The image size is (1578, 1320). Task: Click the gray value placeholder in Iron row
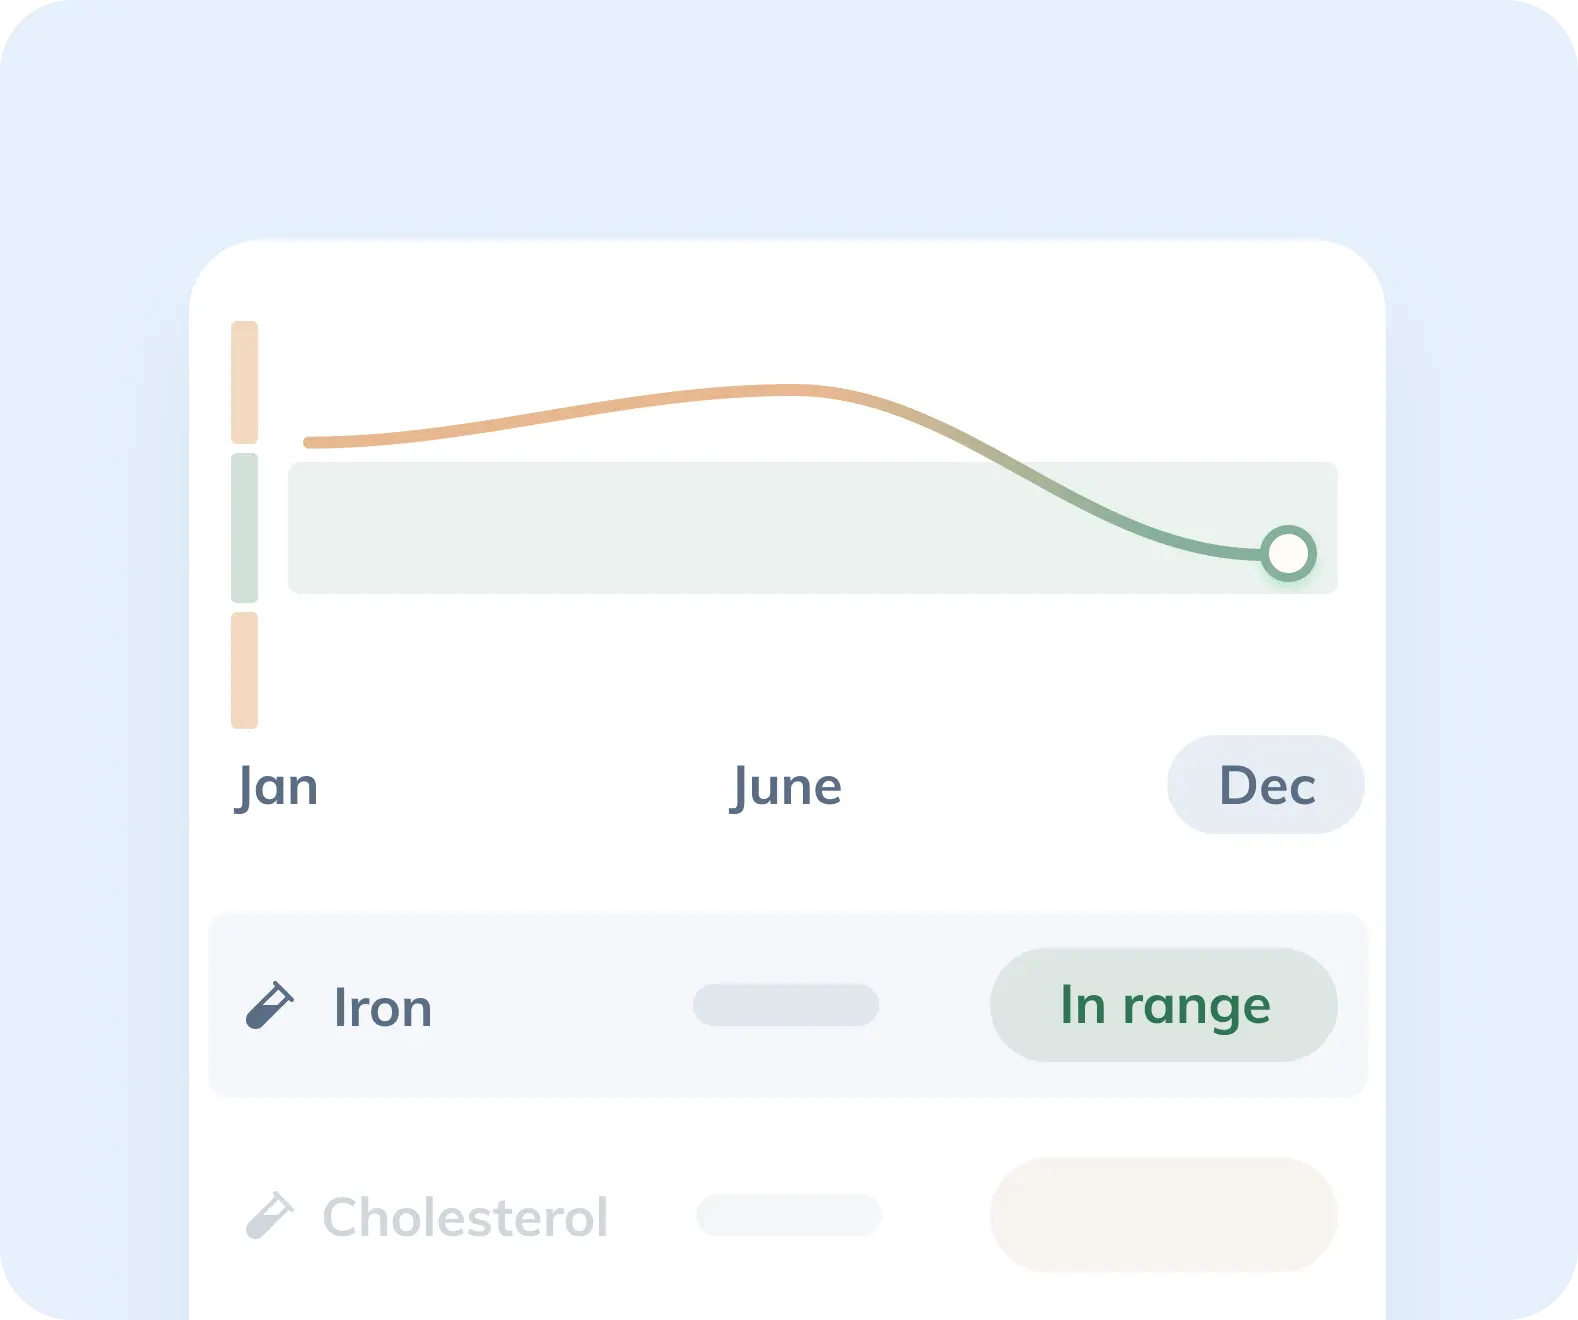pyautogui.click(x=786, y=1005)
